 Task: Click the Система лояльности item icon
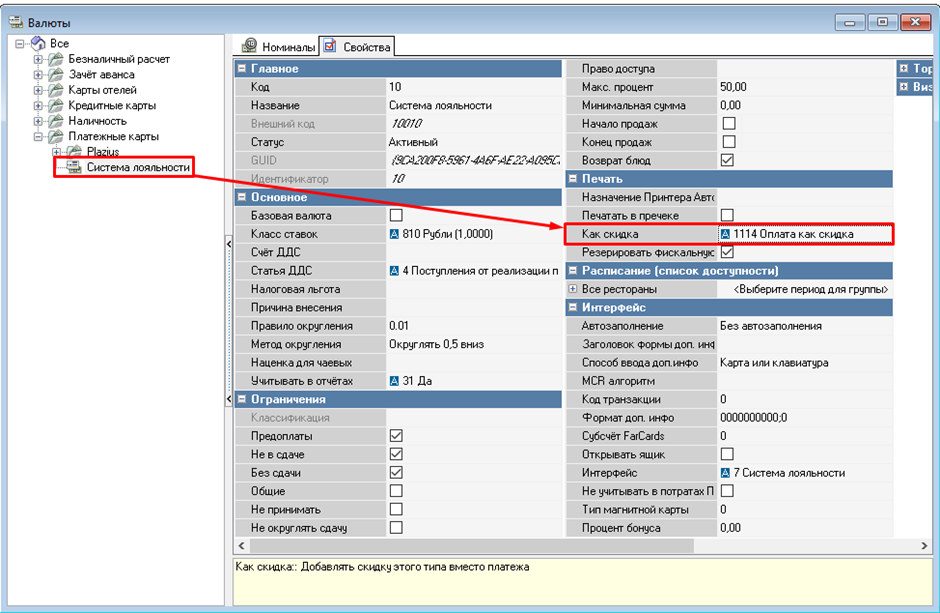(x=73, y=167)
